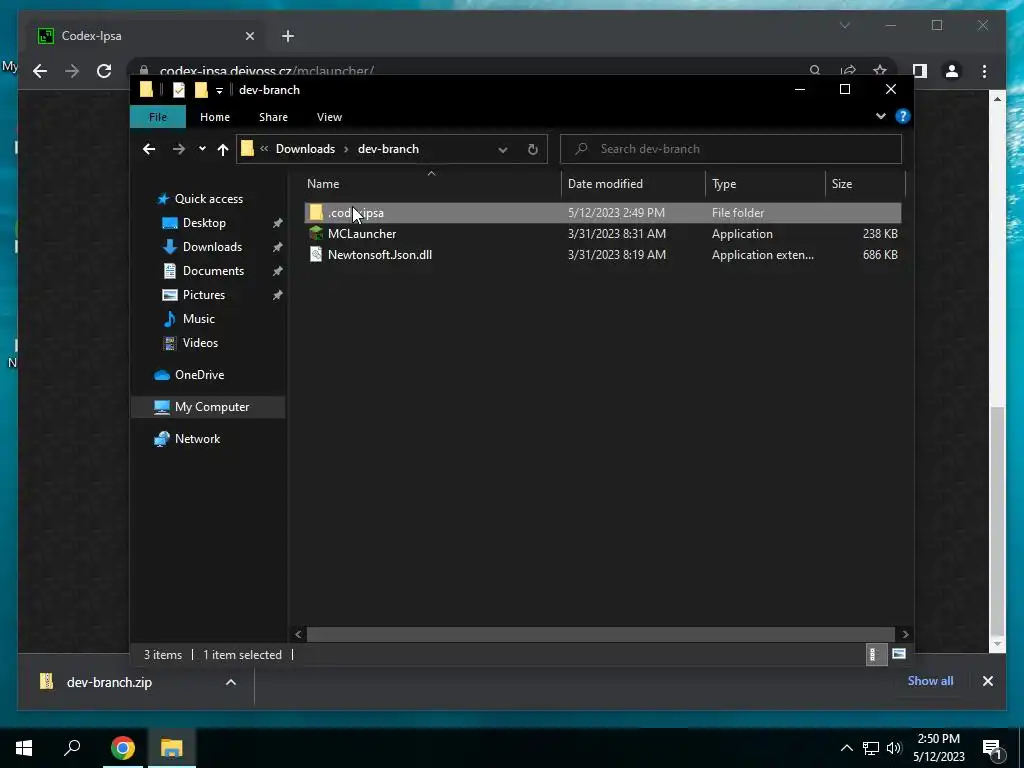Open Windows taskbar search
Viewport: 1024px width, 768px height.
pos(72,748)
